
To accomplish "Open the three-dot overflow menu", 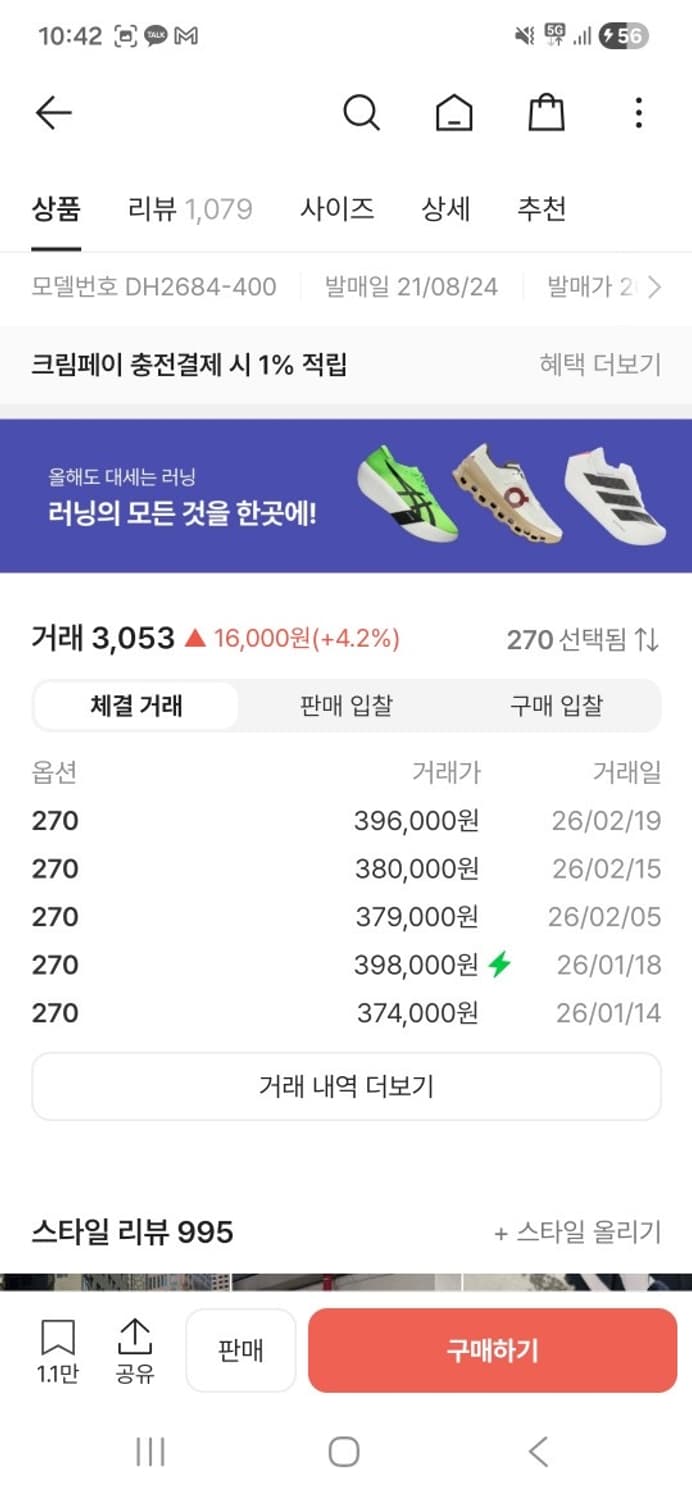I will [x=637, y=112].
